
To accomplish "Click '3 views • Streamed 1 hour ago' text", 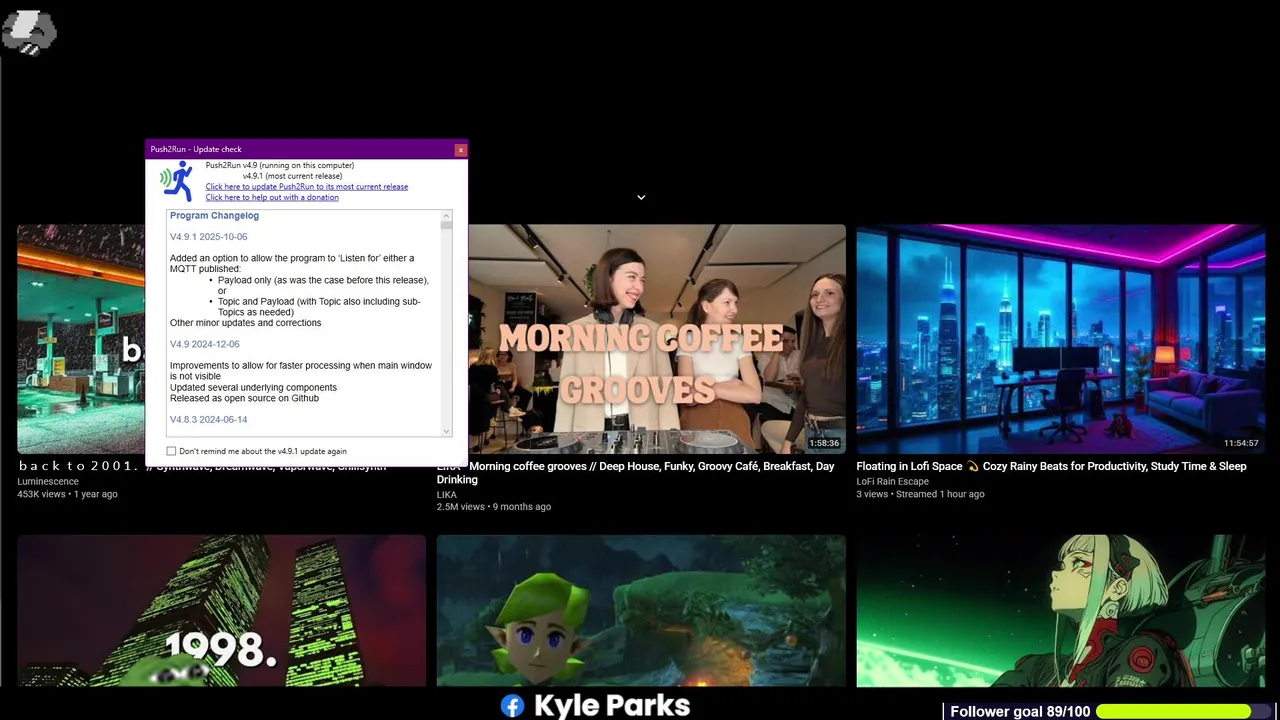I will [920, 494].
